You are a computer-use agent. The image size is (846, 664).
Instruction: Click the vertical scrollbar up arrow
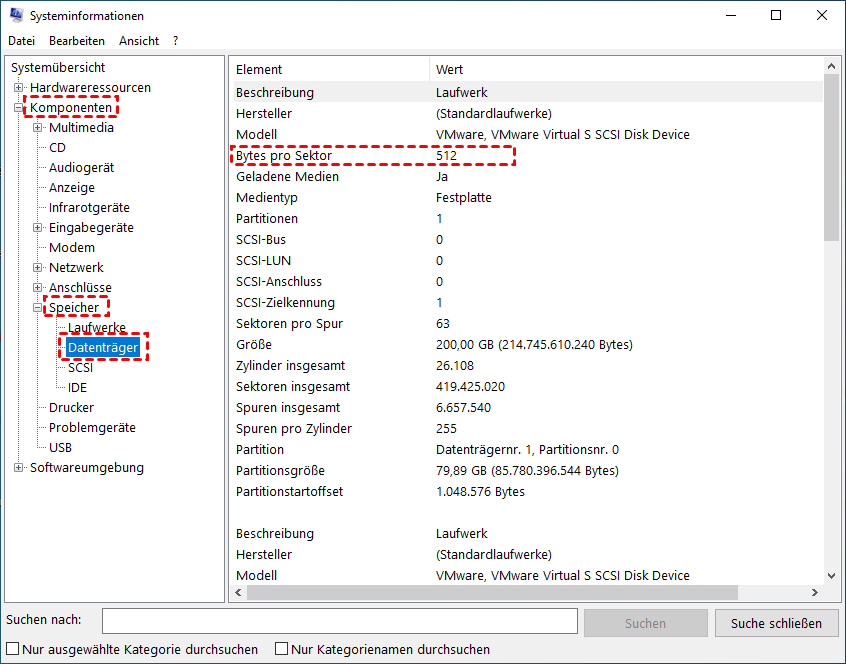pos(831,66)
